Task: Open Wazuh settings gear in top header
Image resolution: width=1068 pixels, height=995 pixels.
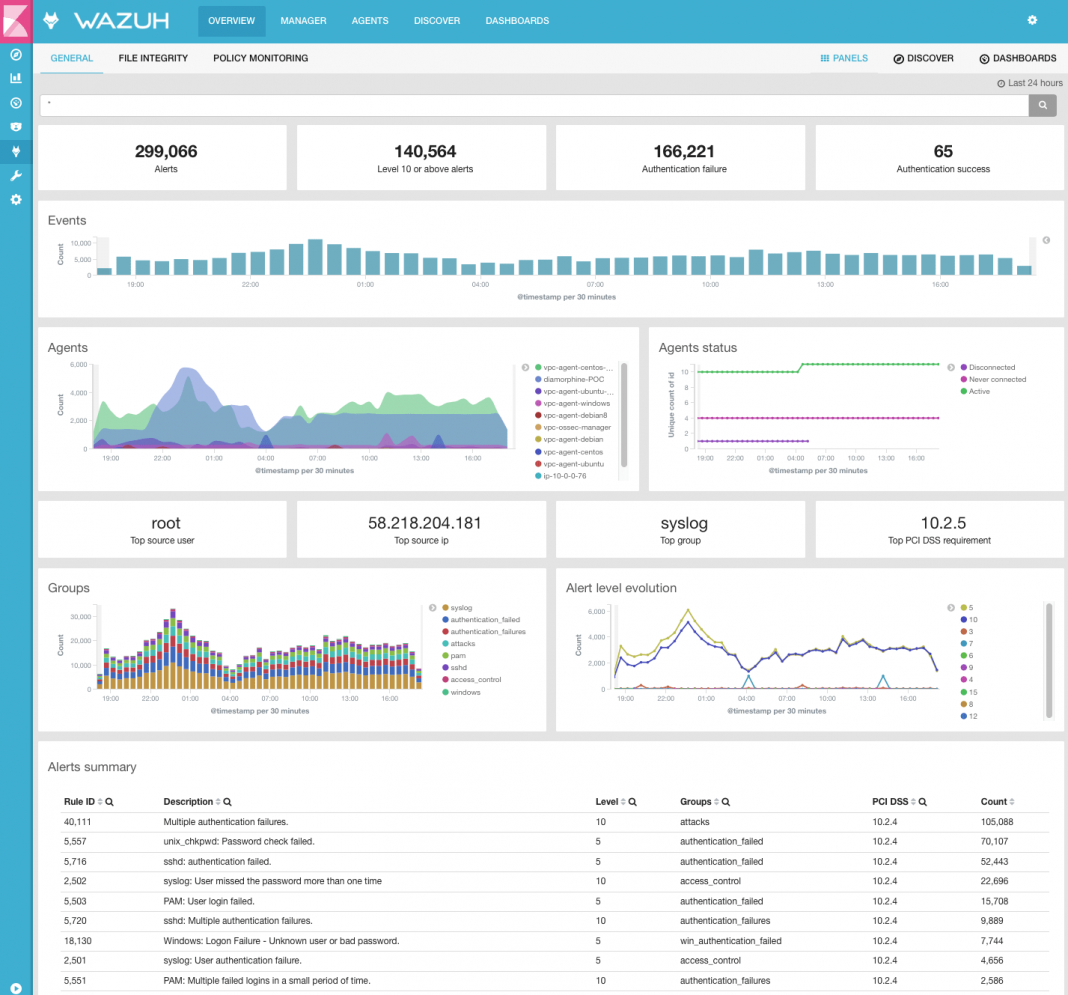Action: pos(1032,20)
